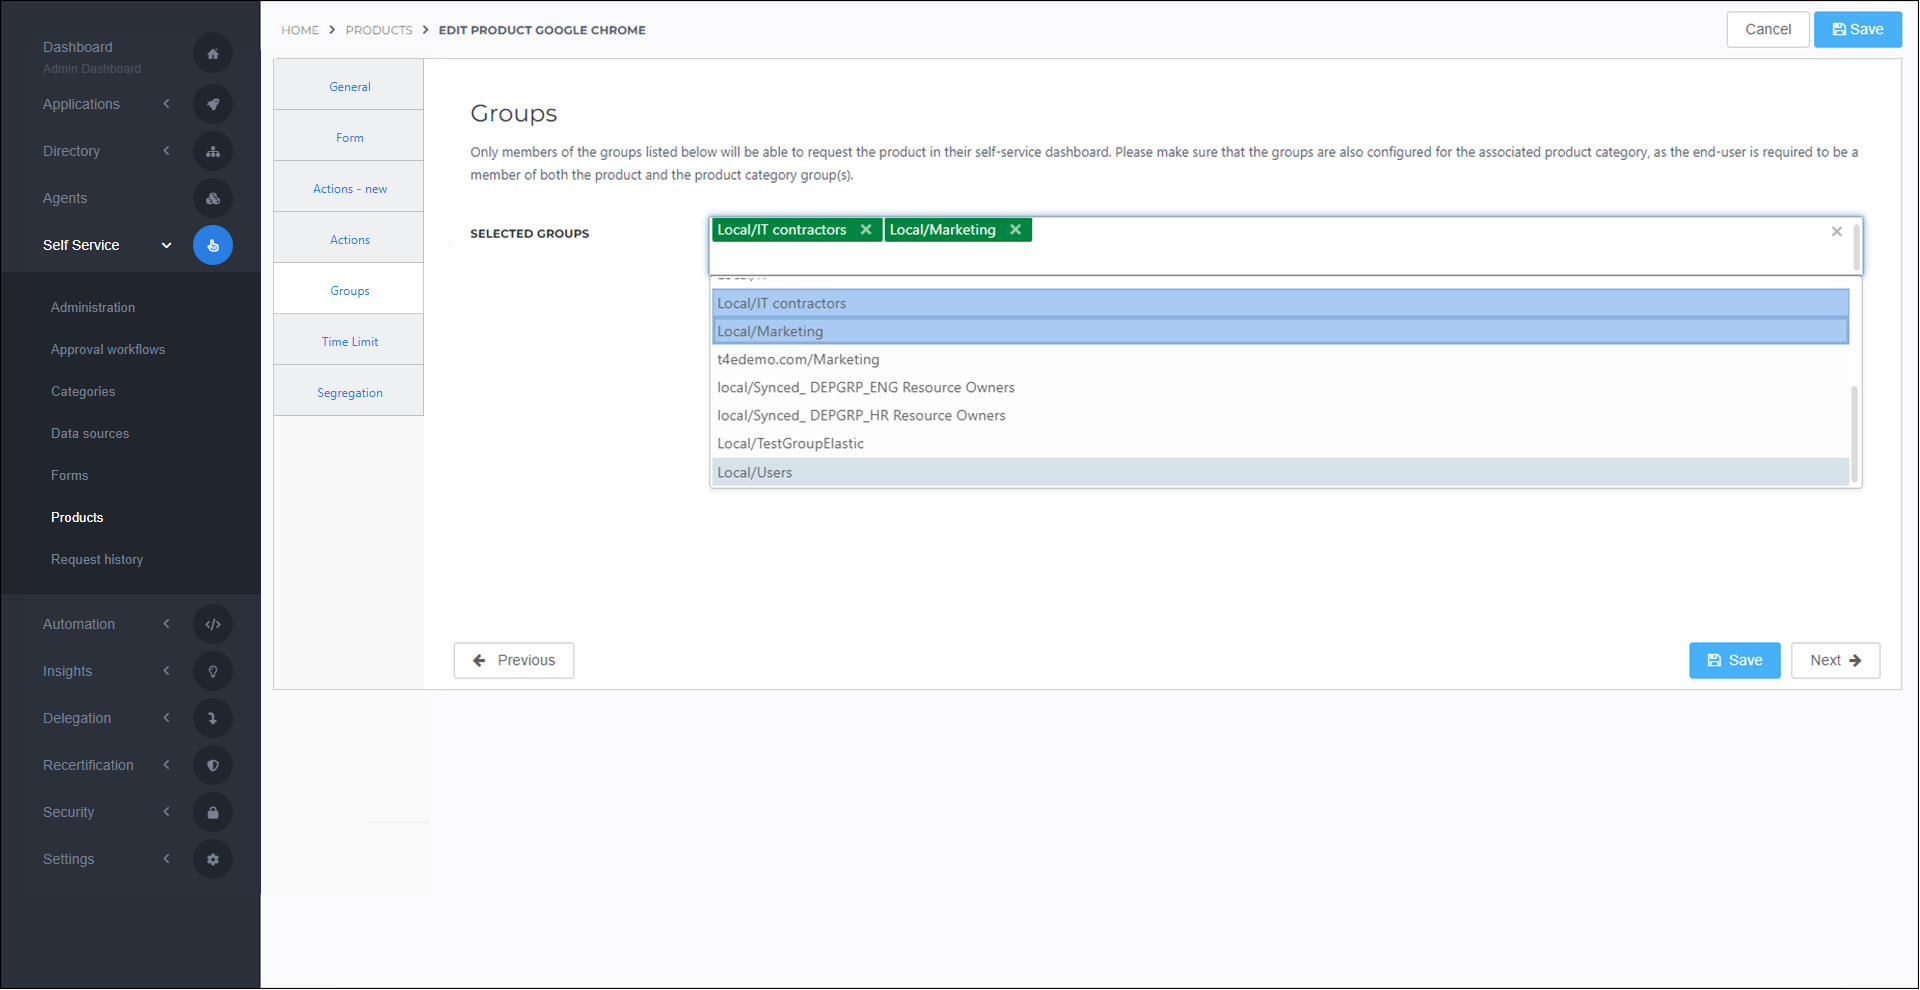Image resolution: width=1920 pixels, height=990 pixels.
Task: Open the Agents section icon
Action: coord(213,198)
